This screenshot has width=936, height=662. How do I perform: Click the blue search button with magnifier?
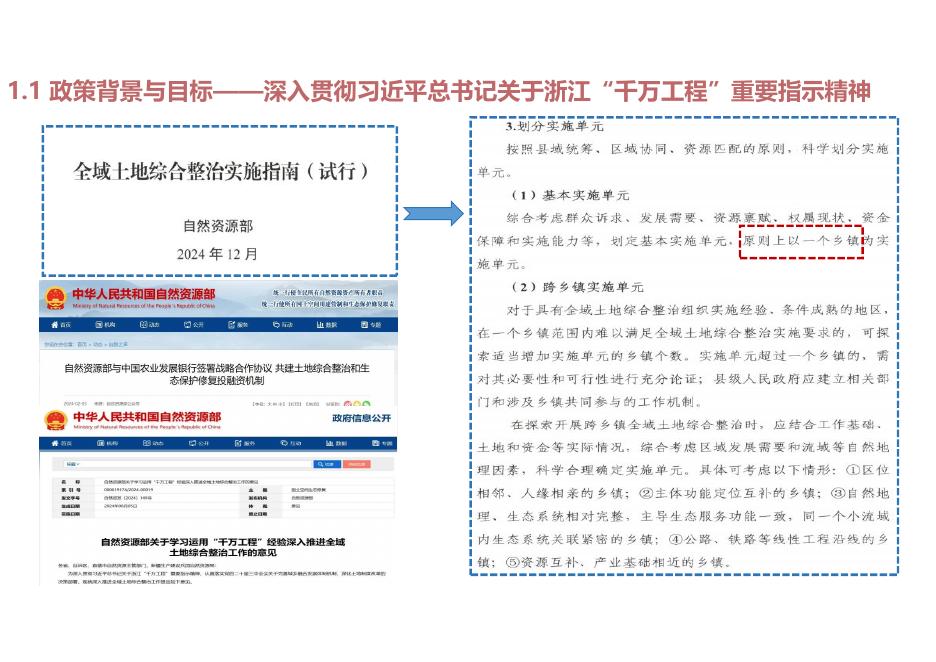pos(327,464)
